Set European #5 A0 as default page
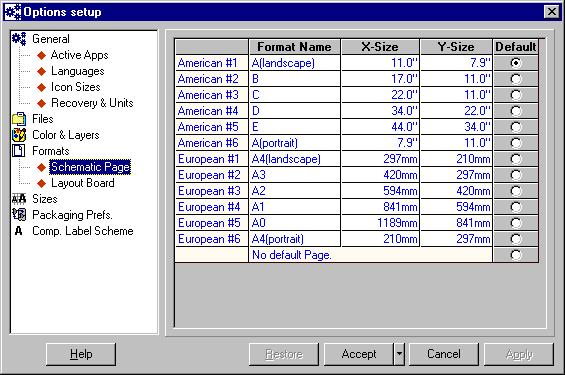 516,223
